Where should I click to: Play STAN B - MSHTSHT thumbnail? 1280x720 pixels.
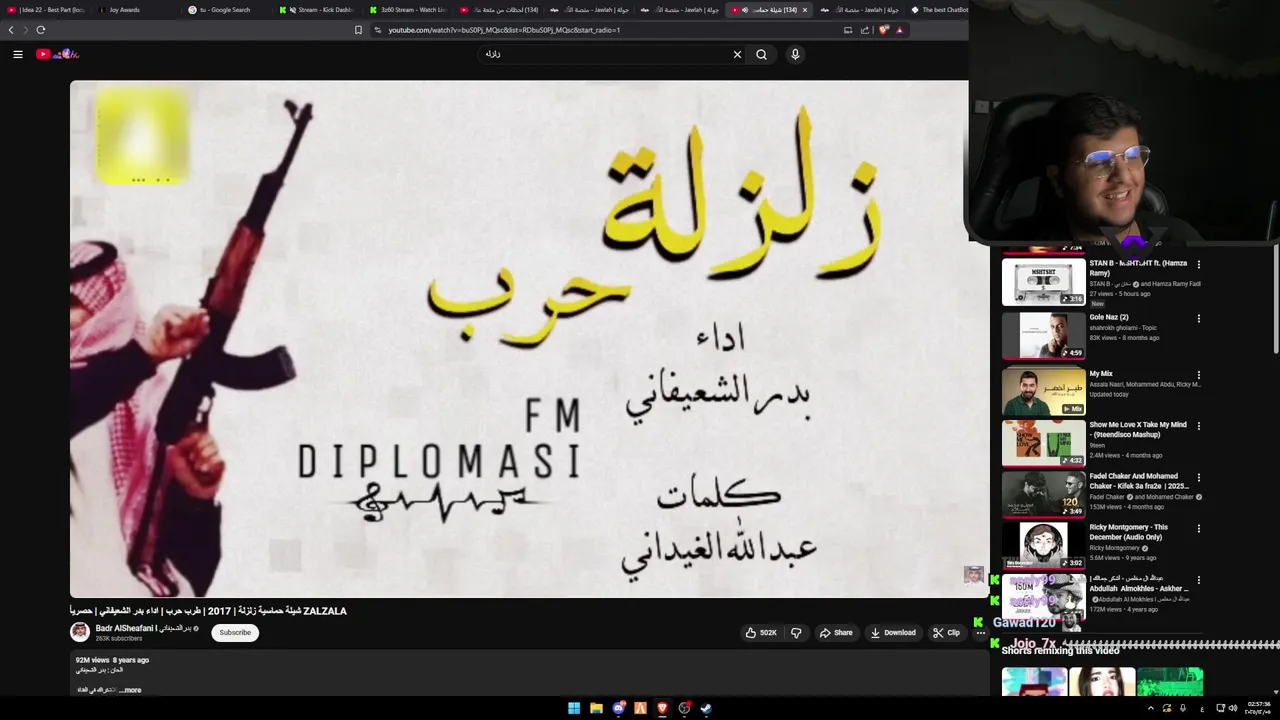[x=1043, y=283]
